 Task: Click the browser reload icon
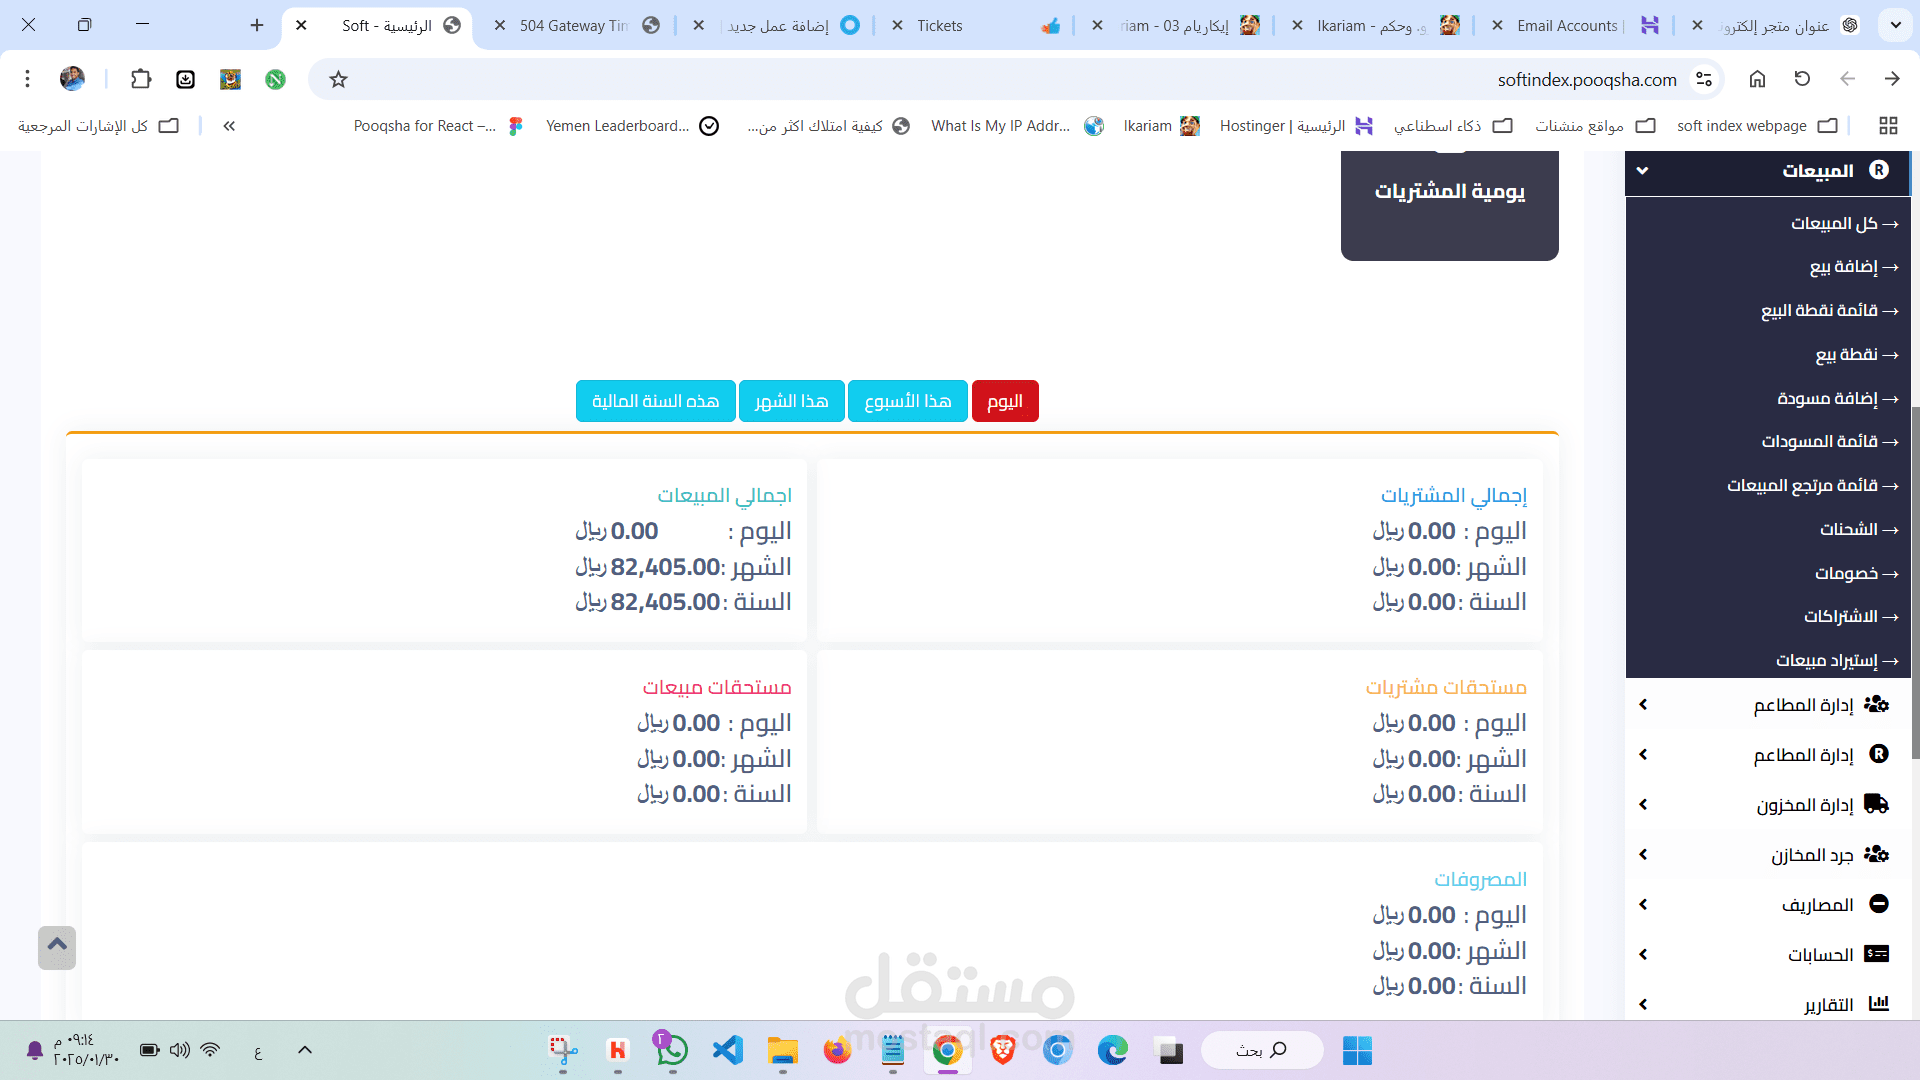pos(1802,79)
